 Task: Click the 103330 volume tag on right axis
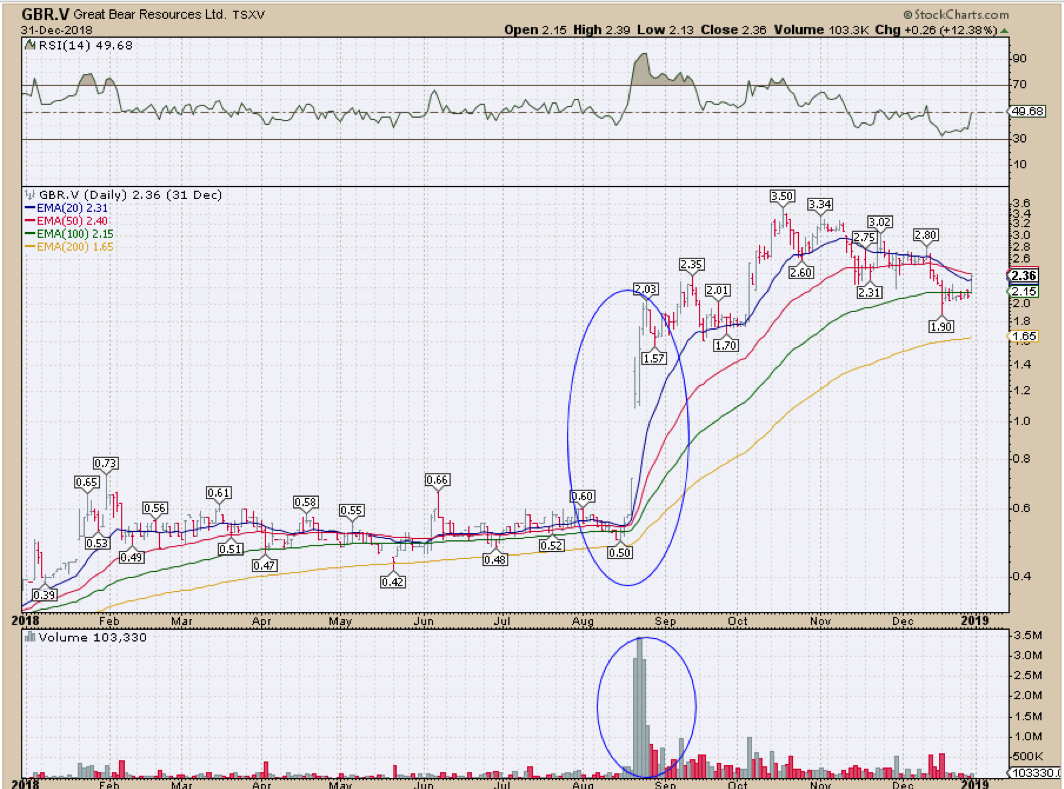[x=1035, y=773]
